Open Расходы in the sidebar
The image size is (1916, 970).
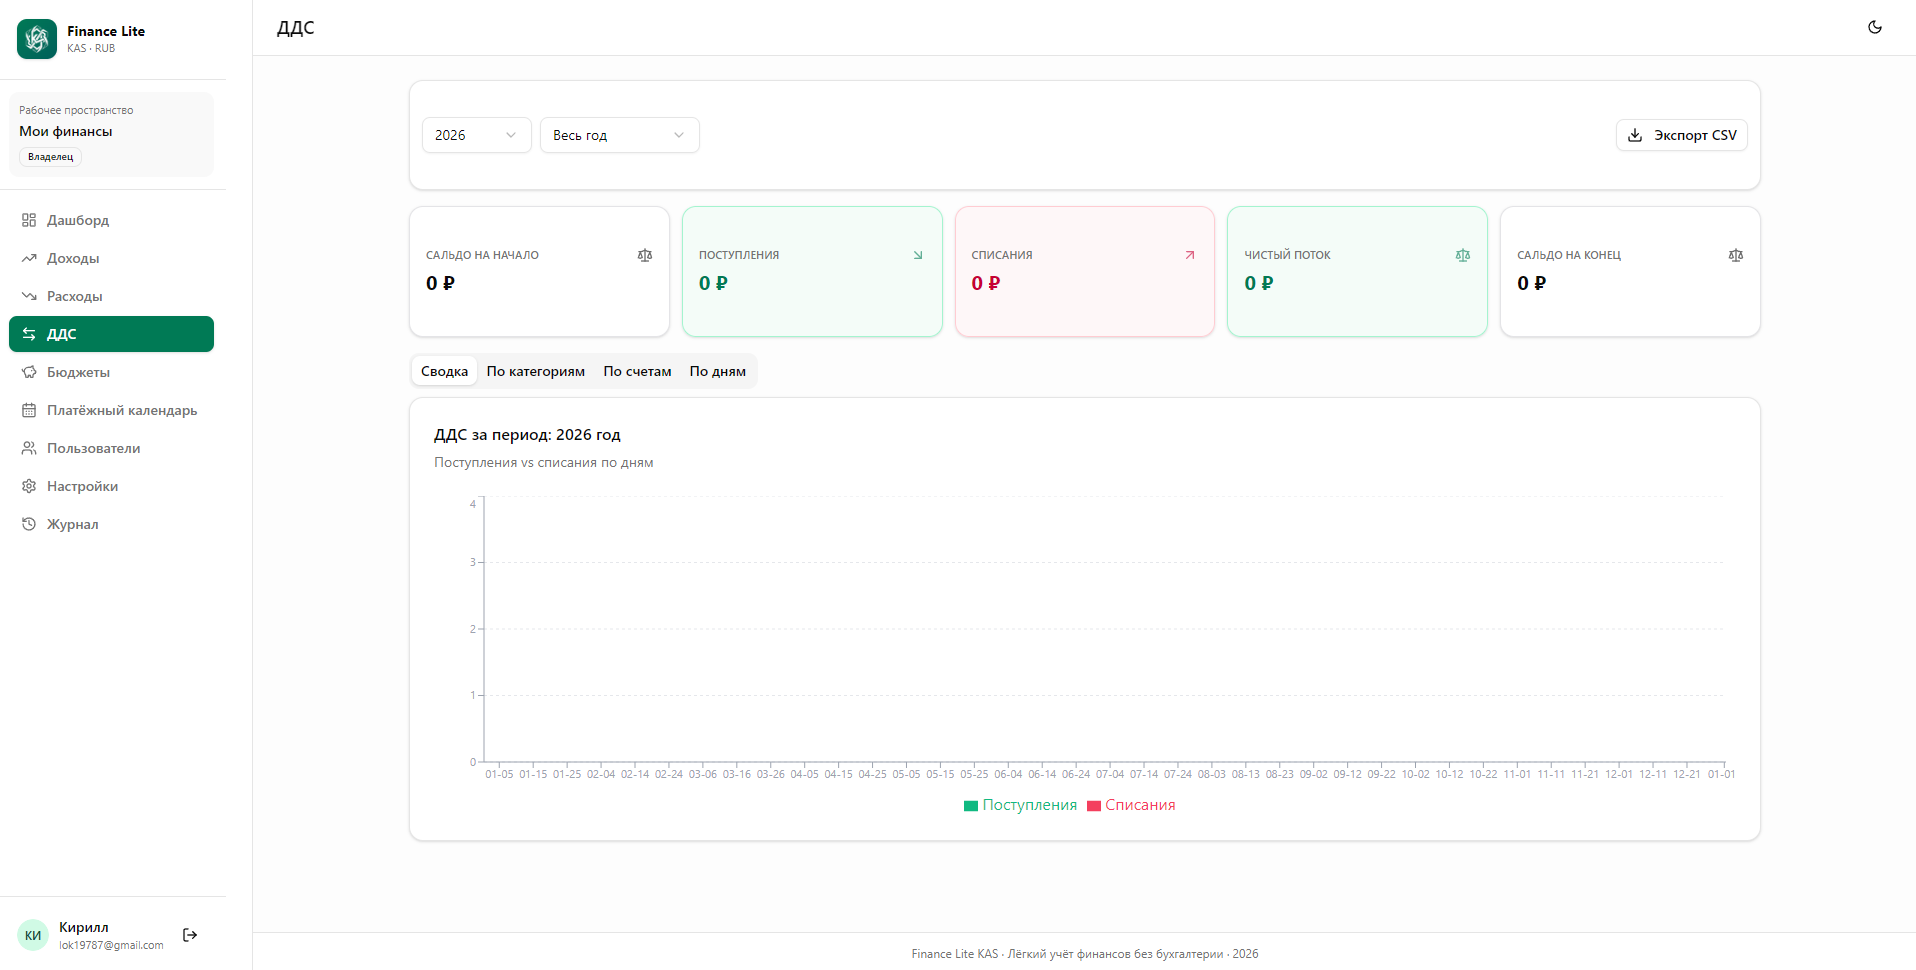[x=111, y=296]
